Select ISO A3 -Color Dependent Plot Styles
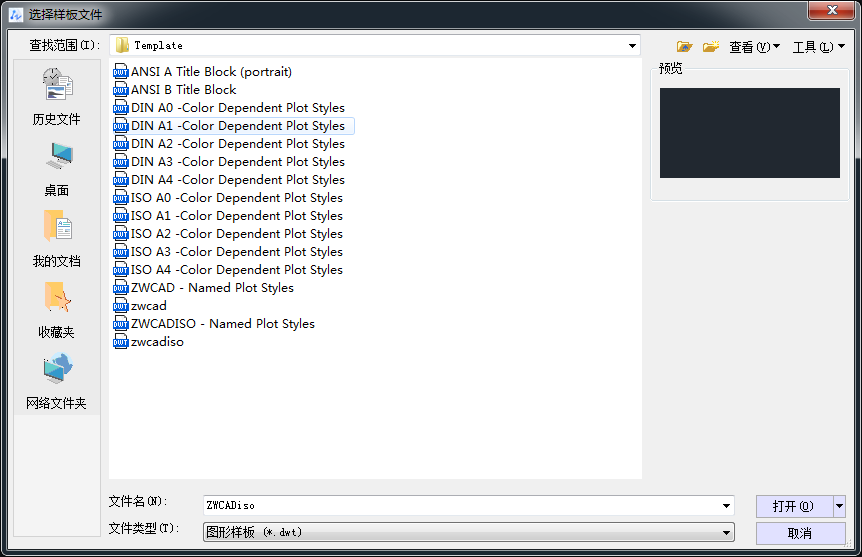Viewport: 862px width, 557px height. click(237, 252)
